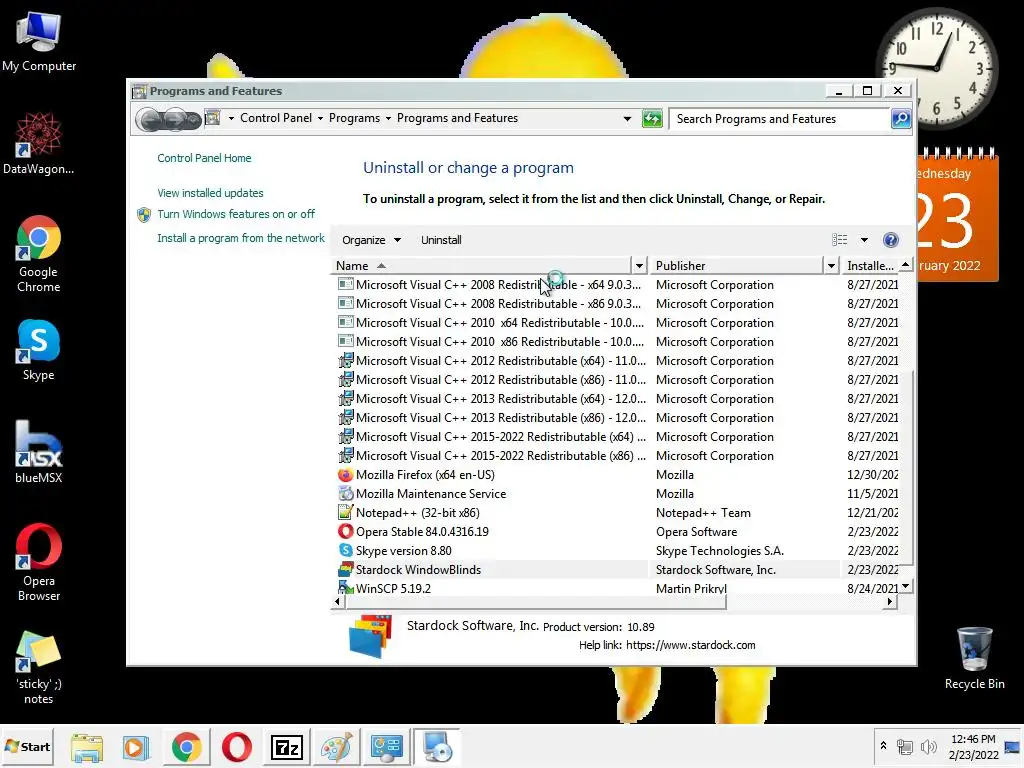
Task: Sort by Name column header
Action: point(481,266)
